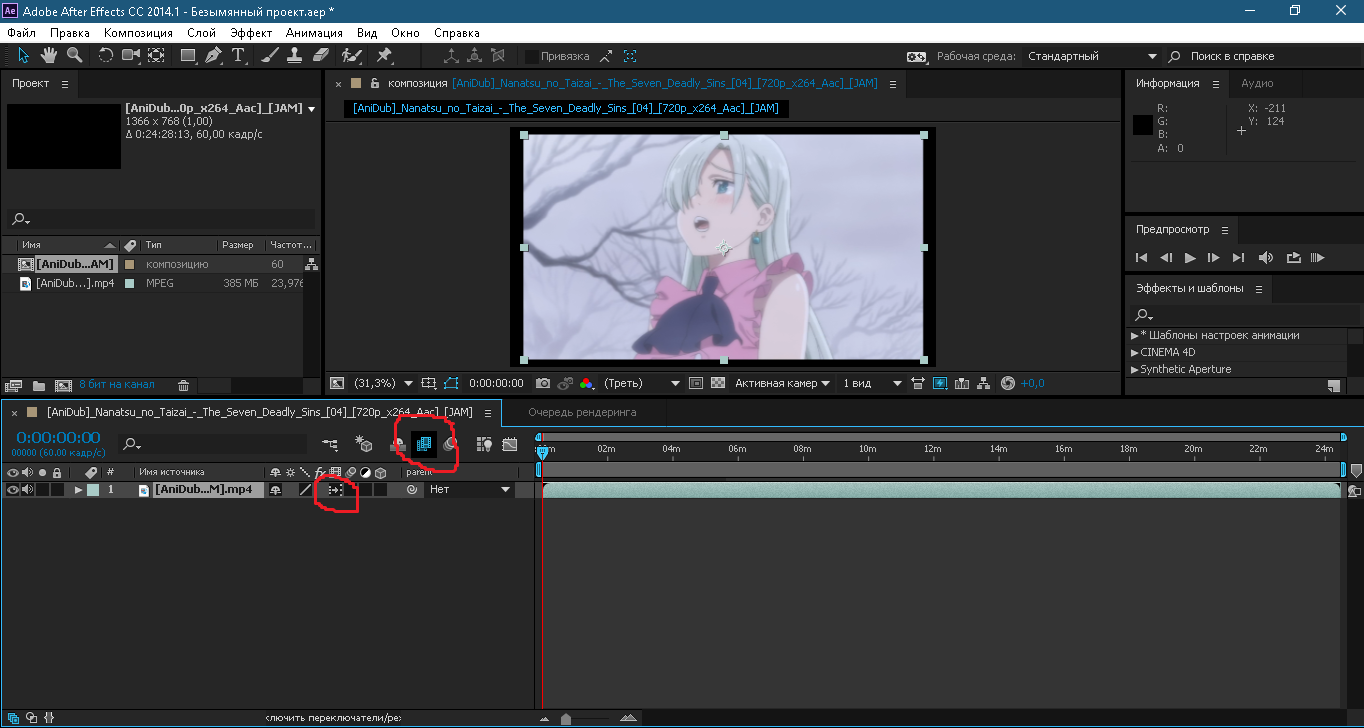Screen dimensions: 1364x728
Task: Toggle transparency grid in the viewer
Action: (x=717, y=383)
